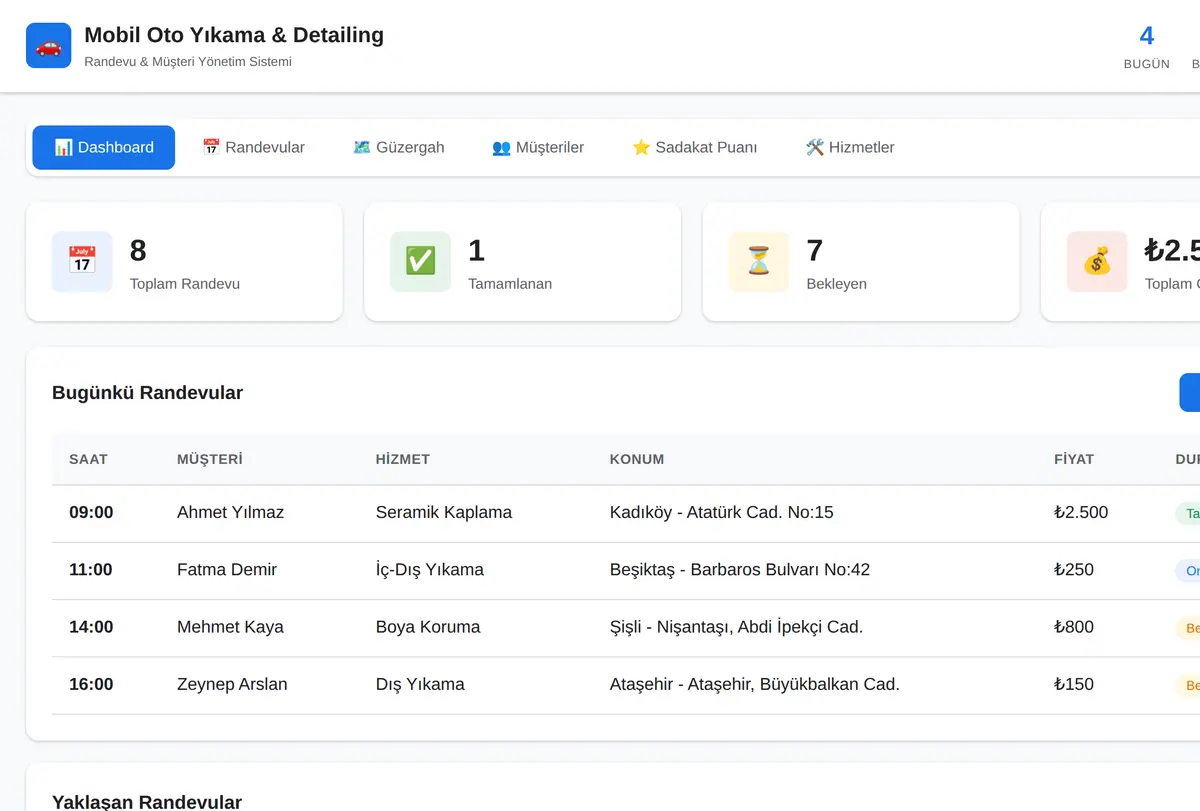Open the Güzergah tab
This screenshot has height=811, width=1200.
tap(399, 147)
